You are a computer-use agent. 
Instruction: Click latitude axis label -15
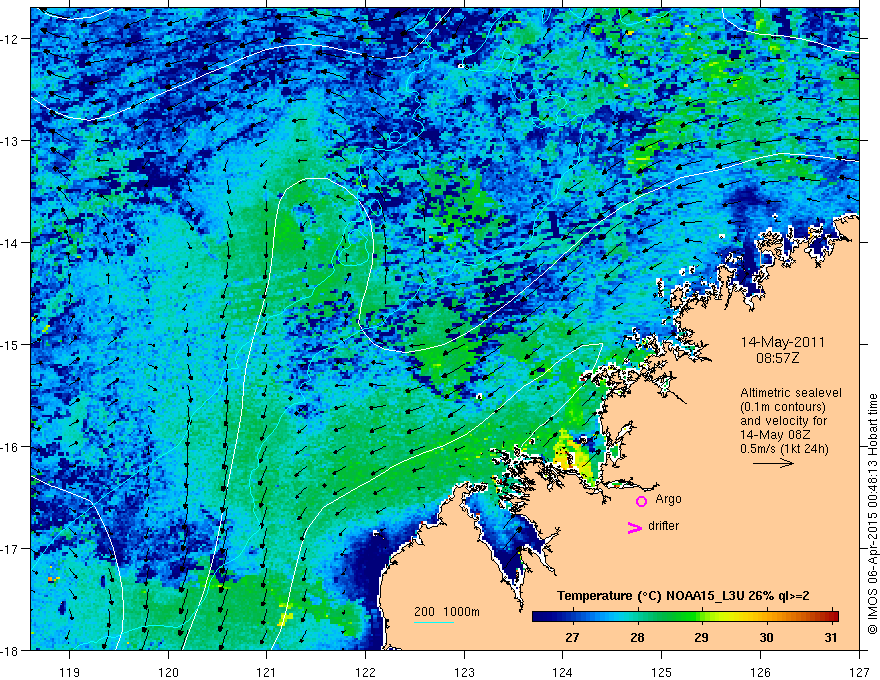pos(10,344)
